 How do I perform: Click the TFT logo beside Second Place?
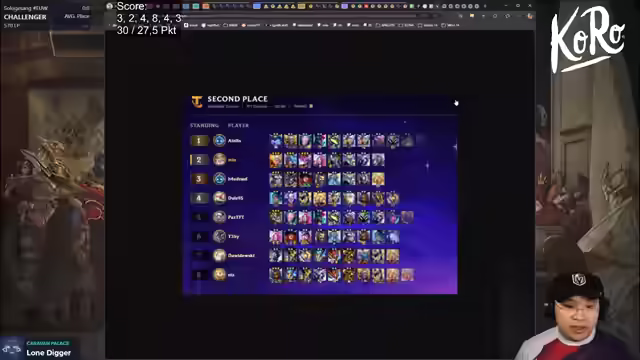tap(197, 102)
